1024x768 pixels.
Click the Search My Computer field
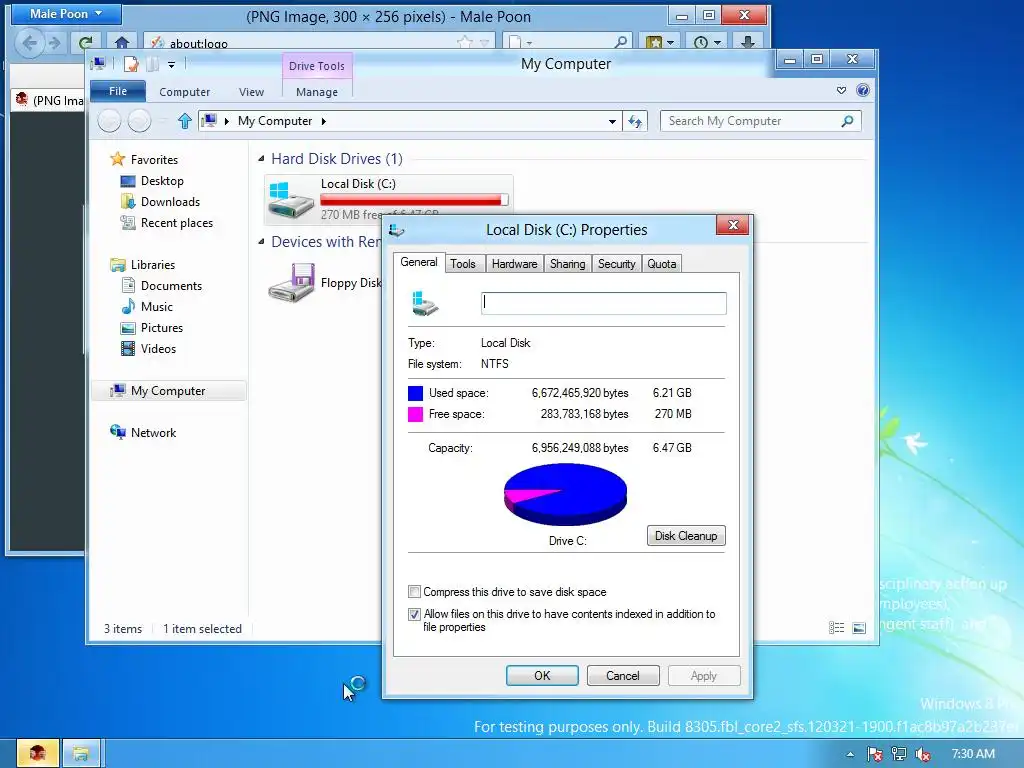761,121
